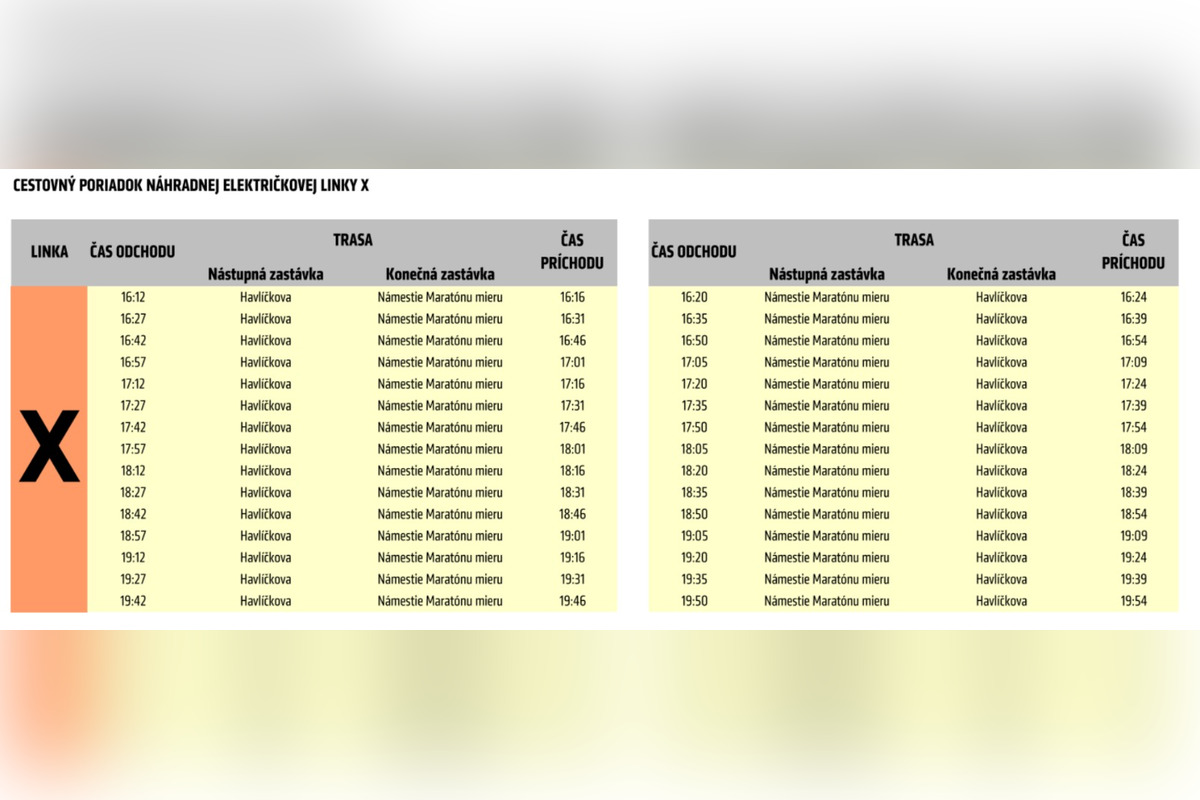Click the 16:12 departure time cell
Image resolution: width=1200 pixels, height=800 pixels.
133,297
